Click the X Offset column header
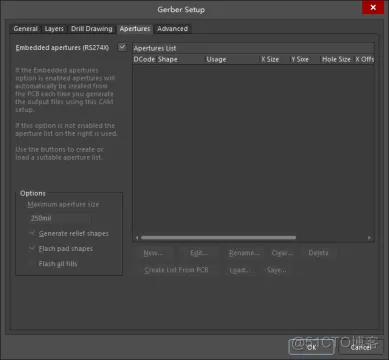The height and width of the screenshot is (360, 389). pos(364,59)
